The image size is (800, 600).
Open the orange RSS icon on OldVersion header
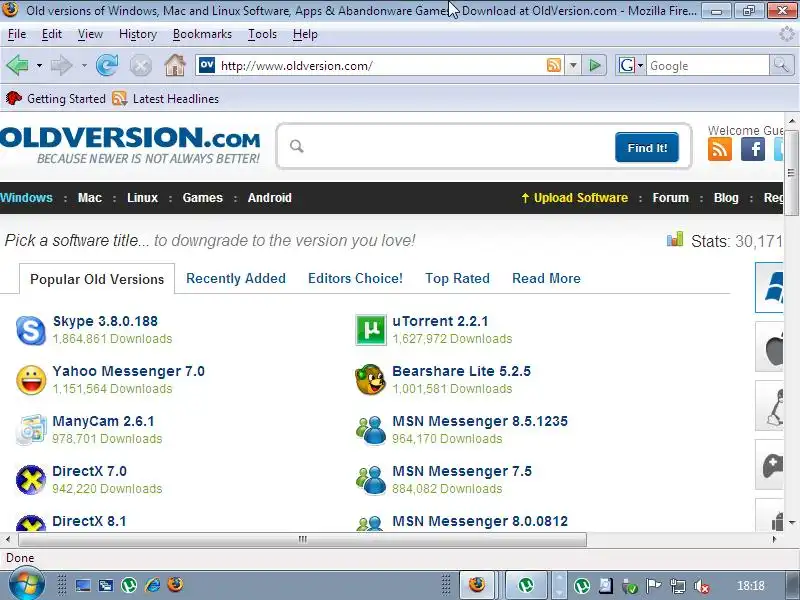tap(720, 149)
